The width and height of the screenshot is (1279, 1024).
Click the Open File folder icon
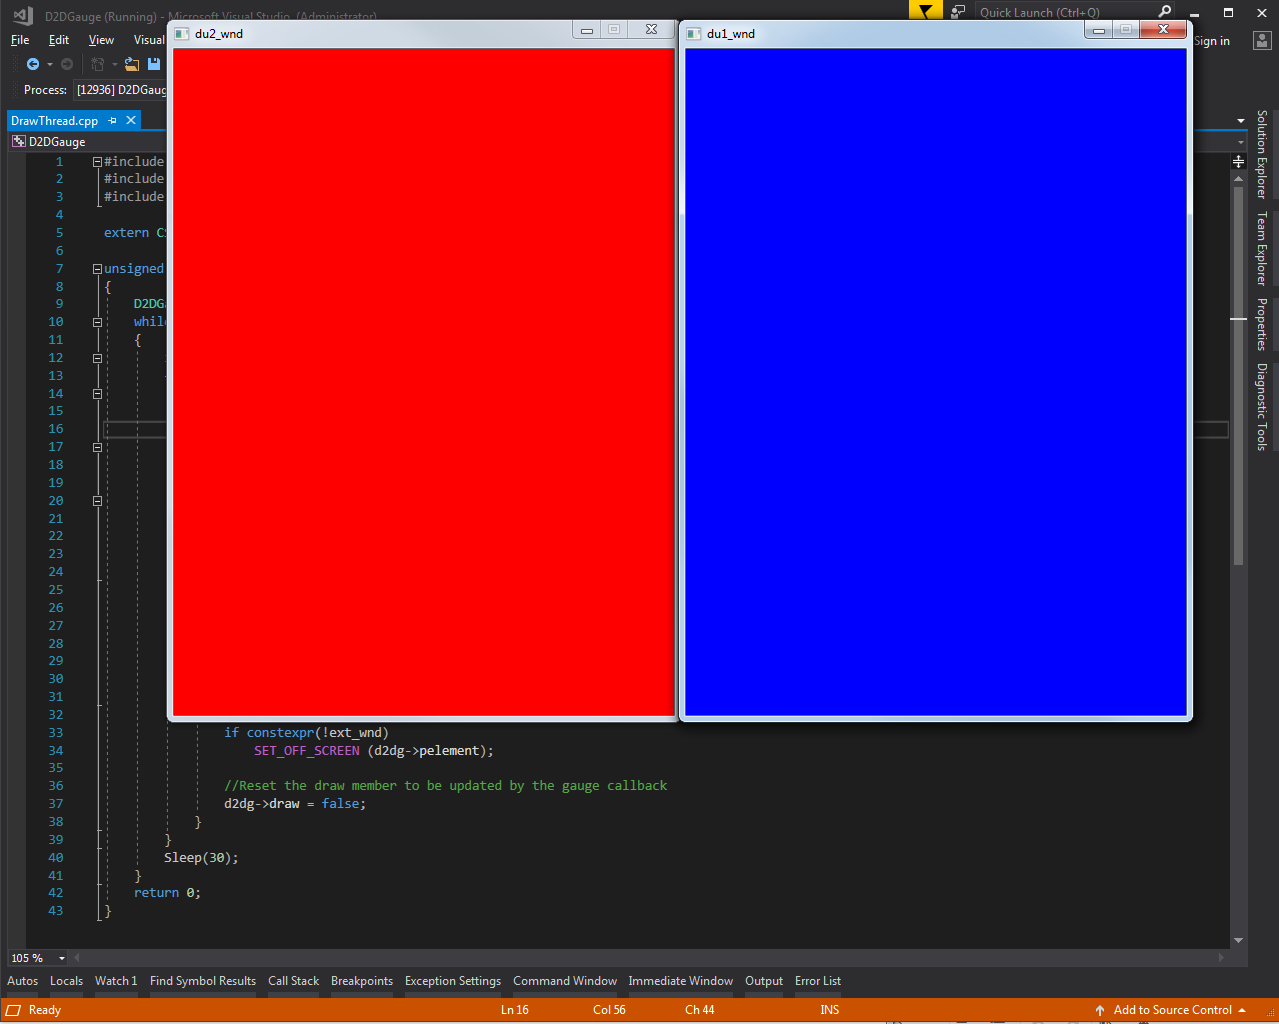coord(131,64)
